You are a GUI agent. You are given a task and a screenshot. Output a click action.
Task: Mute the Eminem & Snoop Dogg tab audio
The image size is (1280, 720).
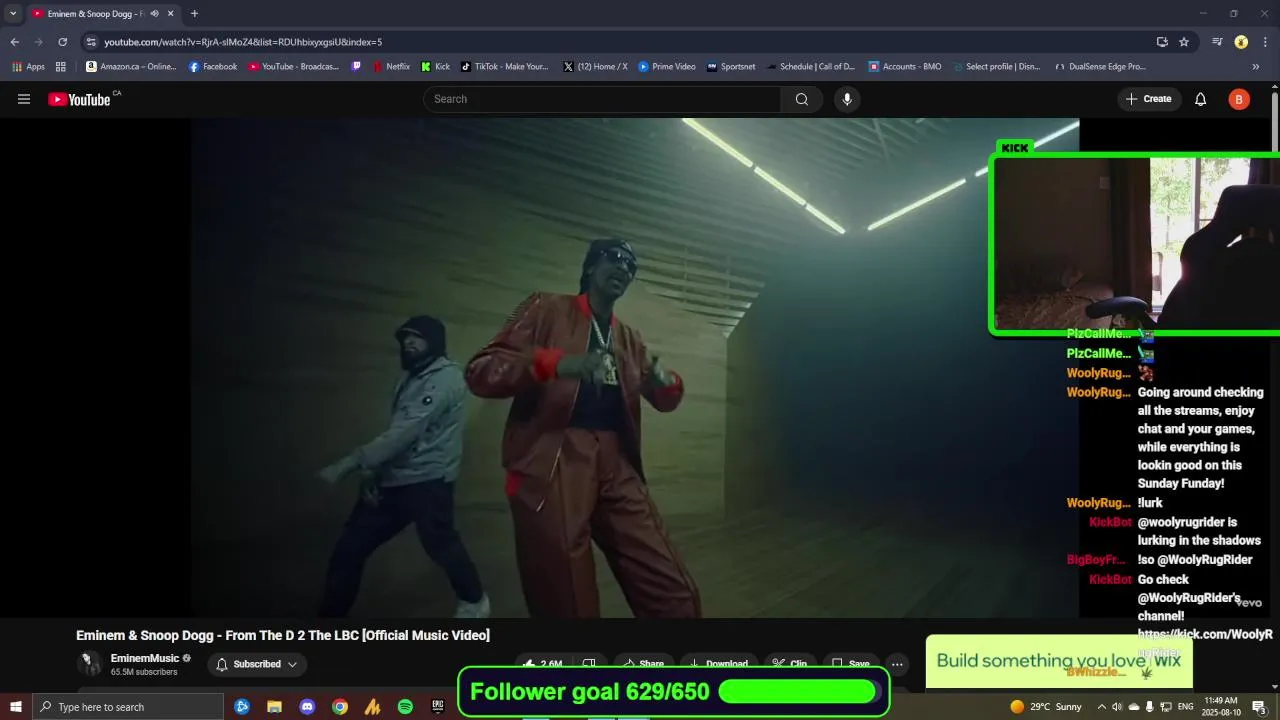pyautogui.click(x=154, y=14)
